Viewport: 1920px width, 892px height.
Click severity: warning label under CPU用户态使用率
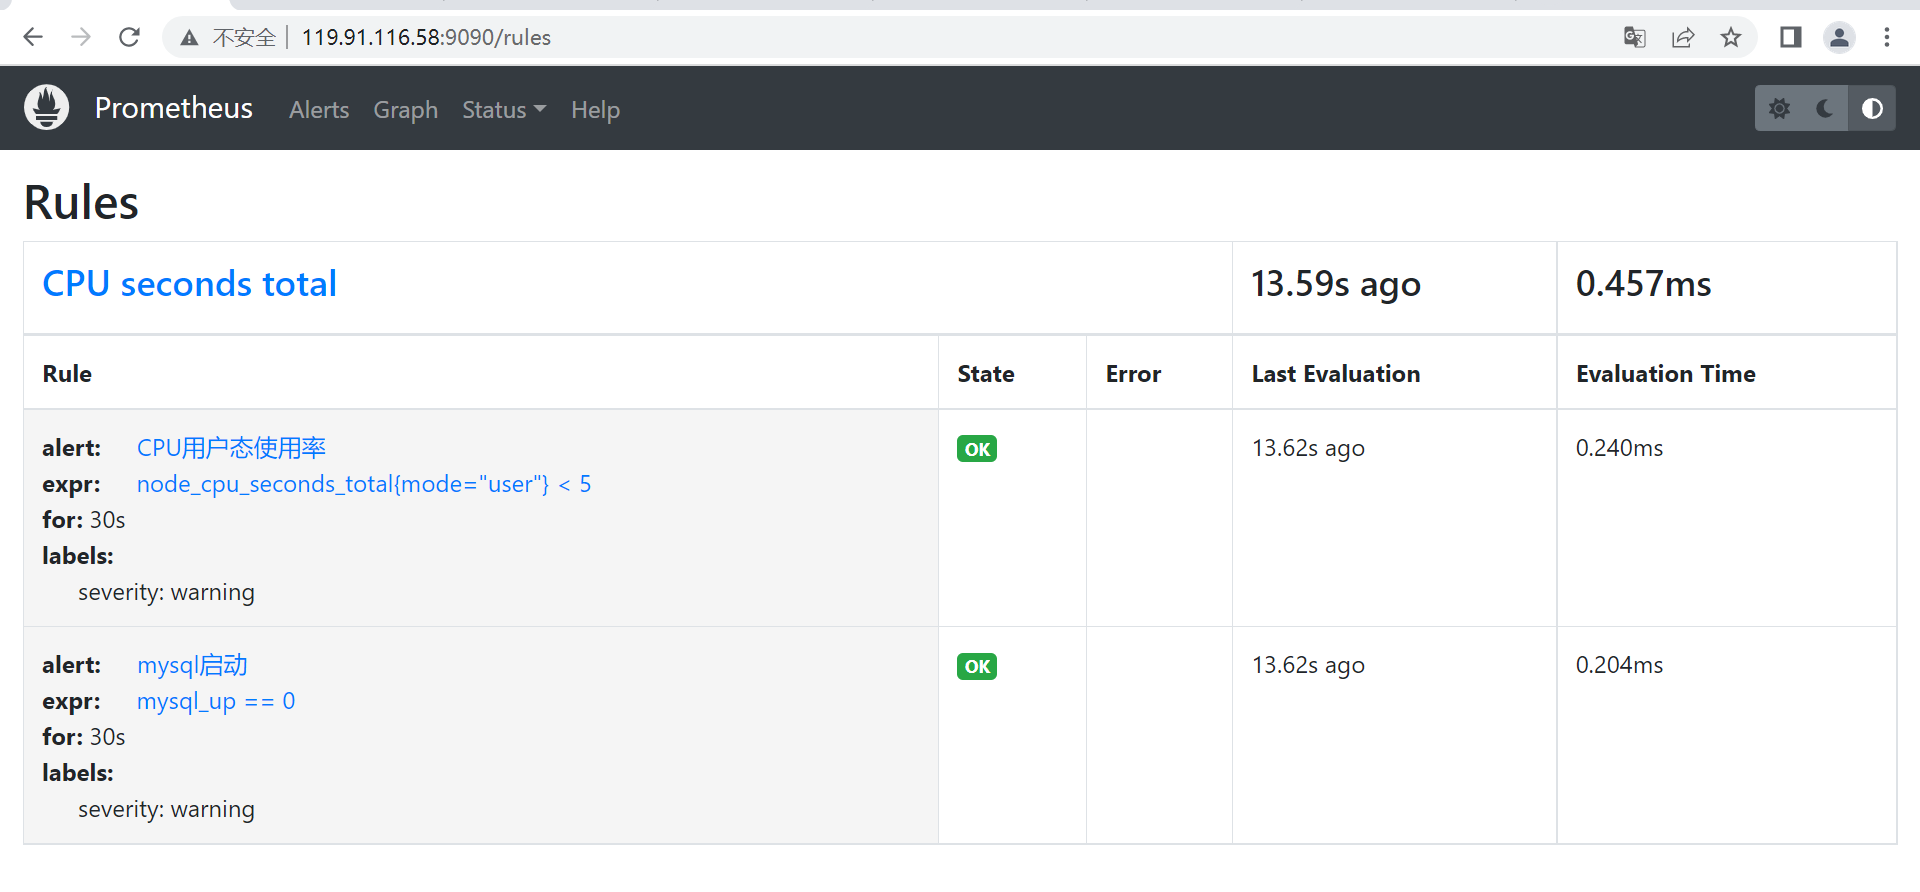(166, 592)
